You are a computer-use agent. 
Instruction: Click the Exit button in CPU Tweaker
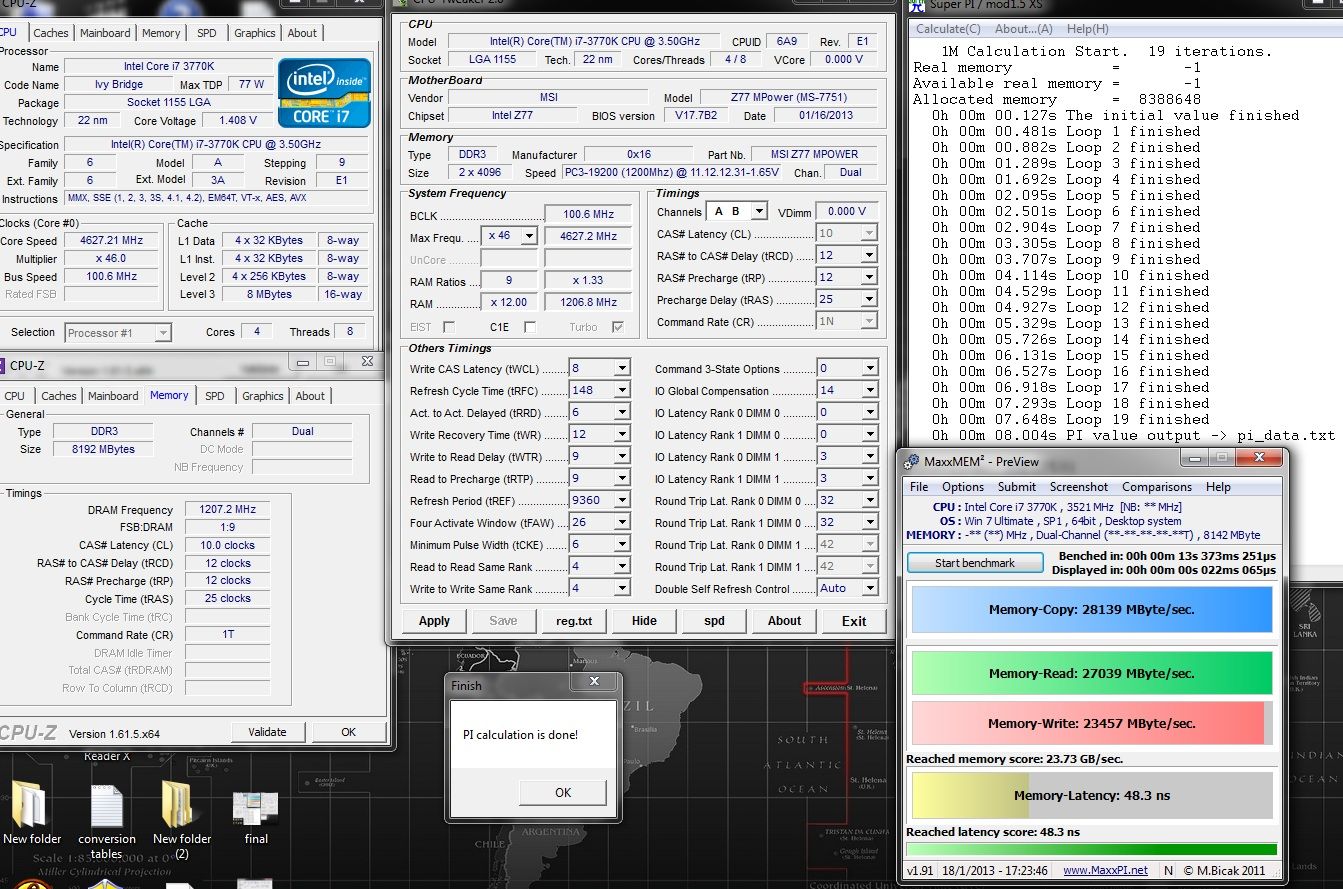point(854,621)
